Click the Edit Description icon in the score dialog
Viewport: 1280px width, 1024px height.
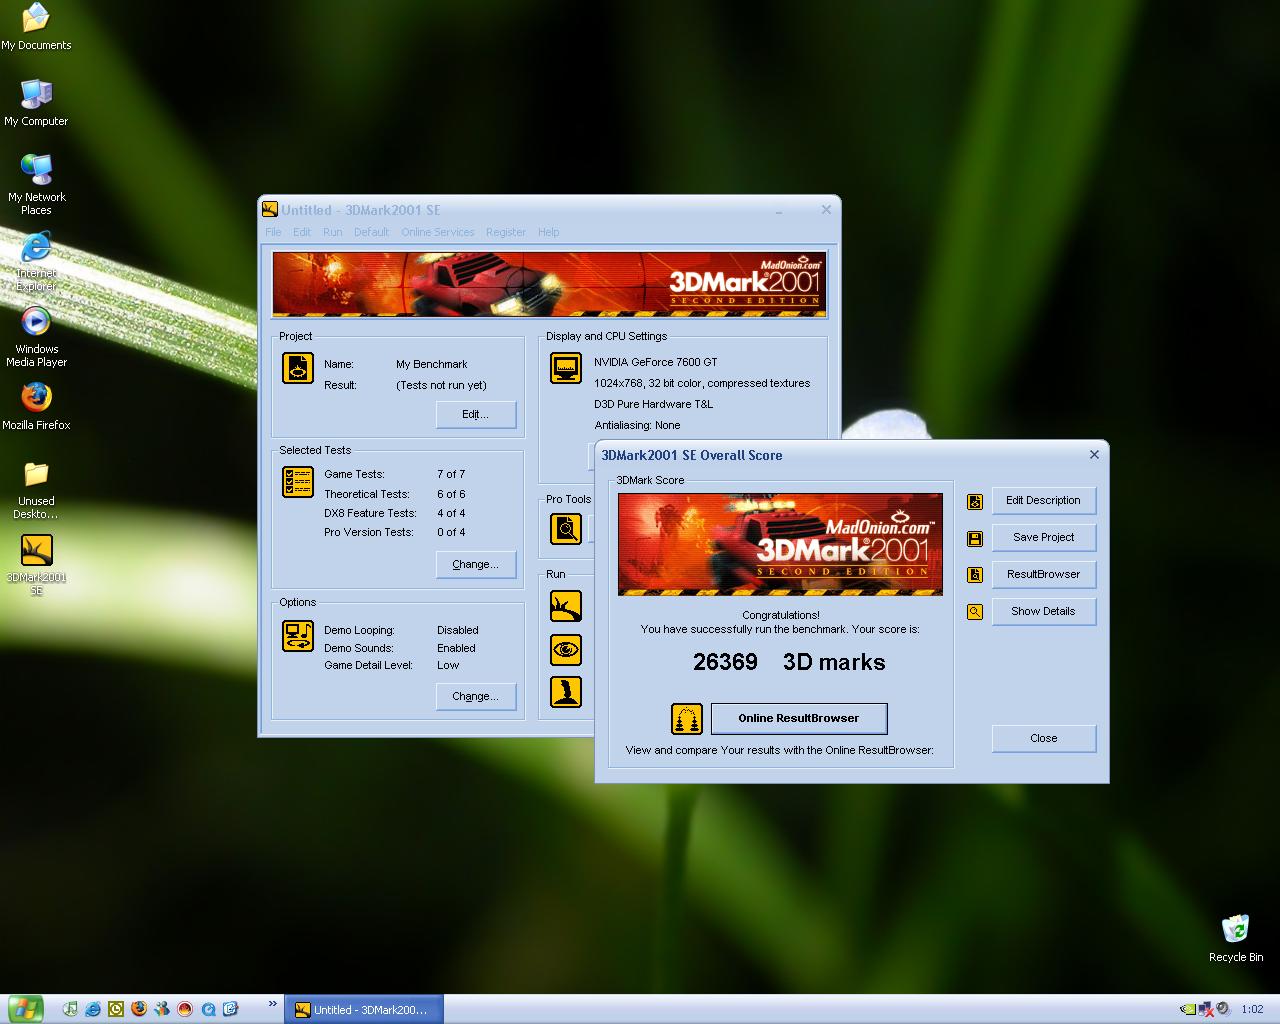(975, 501)
